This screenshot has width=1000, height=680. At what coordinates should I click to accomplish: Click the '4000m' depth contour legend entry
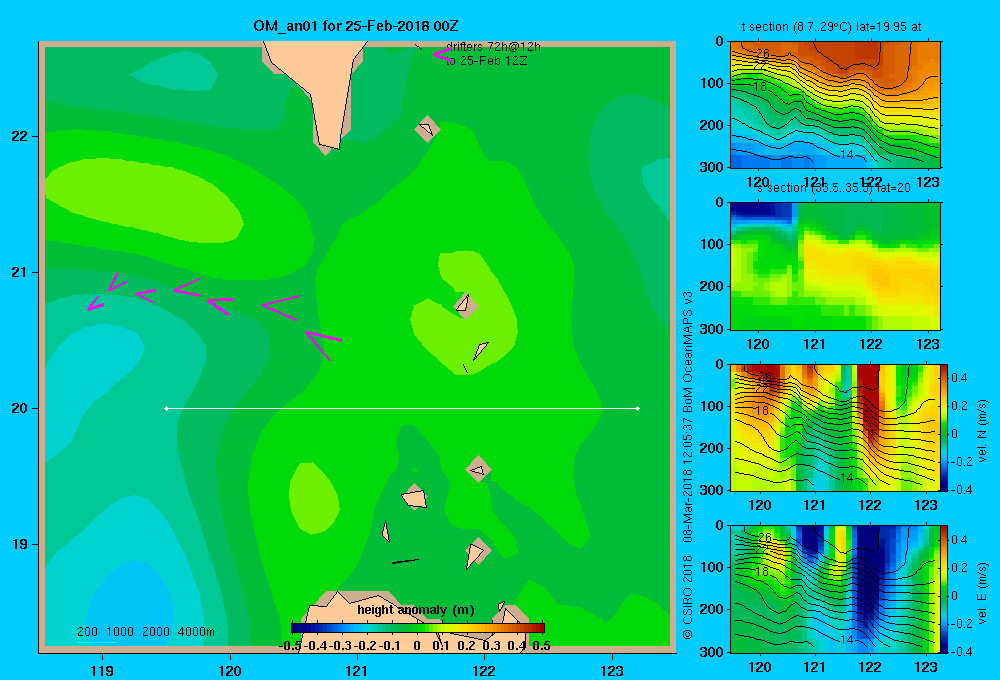[196, 632]
